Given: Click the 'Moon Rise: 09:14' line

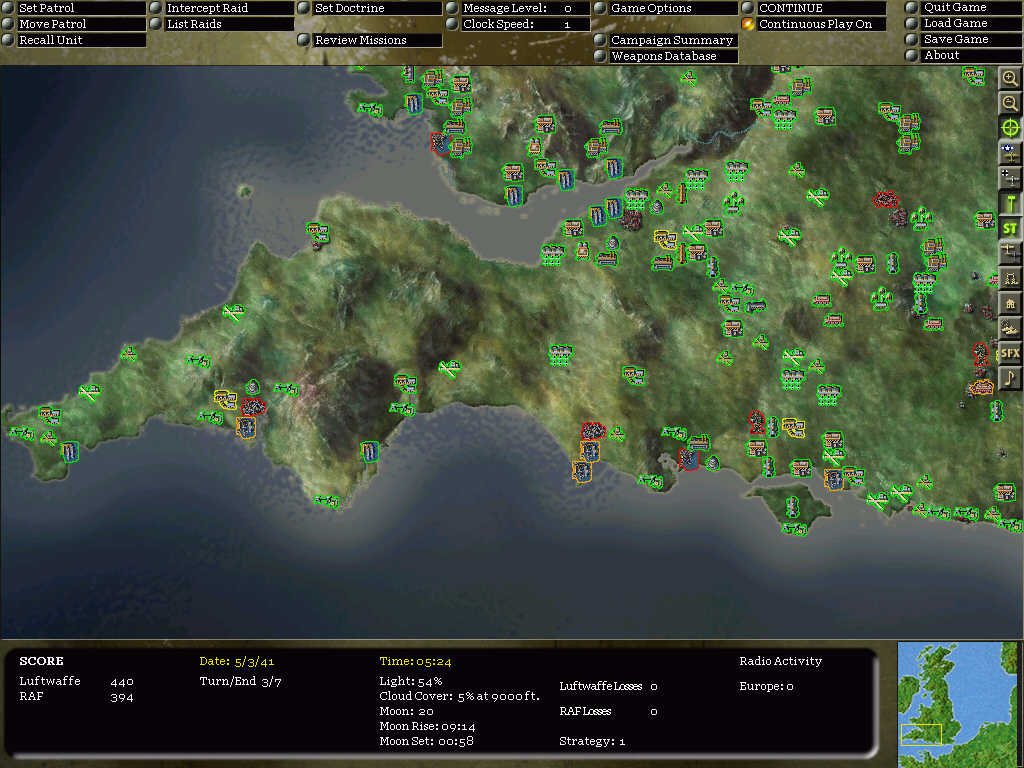Looking at the screenshot, I should (427, 726).
